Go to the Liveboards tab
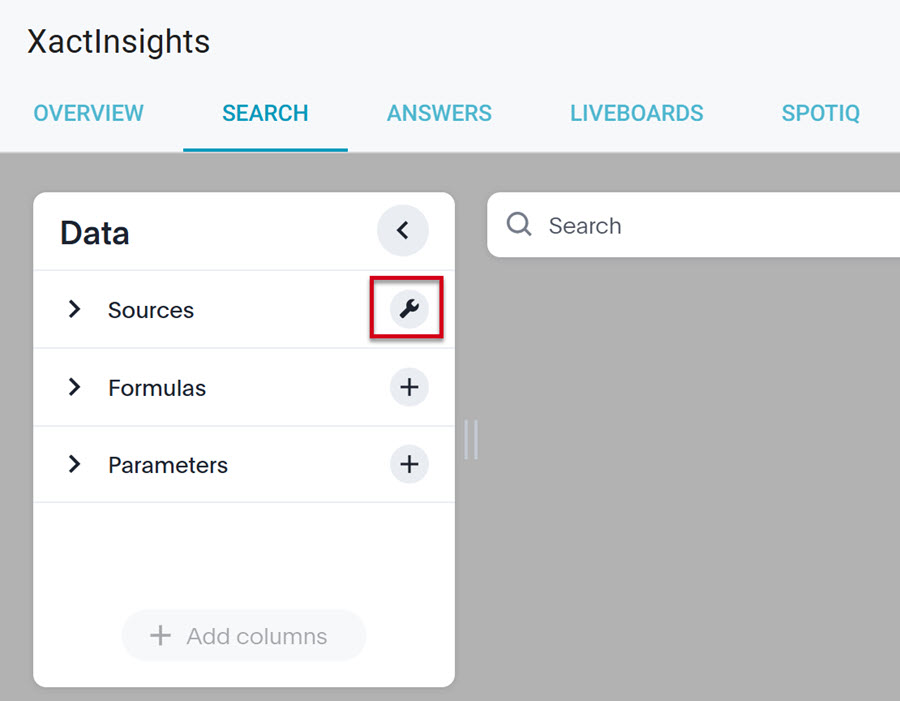 coord(637,114)
